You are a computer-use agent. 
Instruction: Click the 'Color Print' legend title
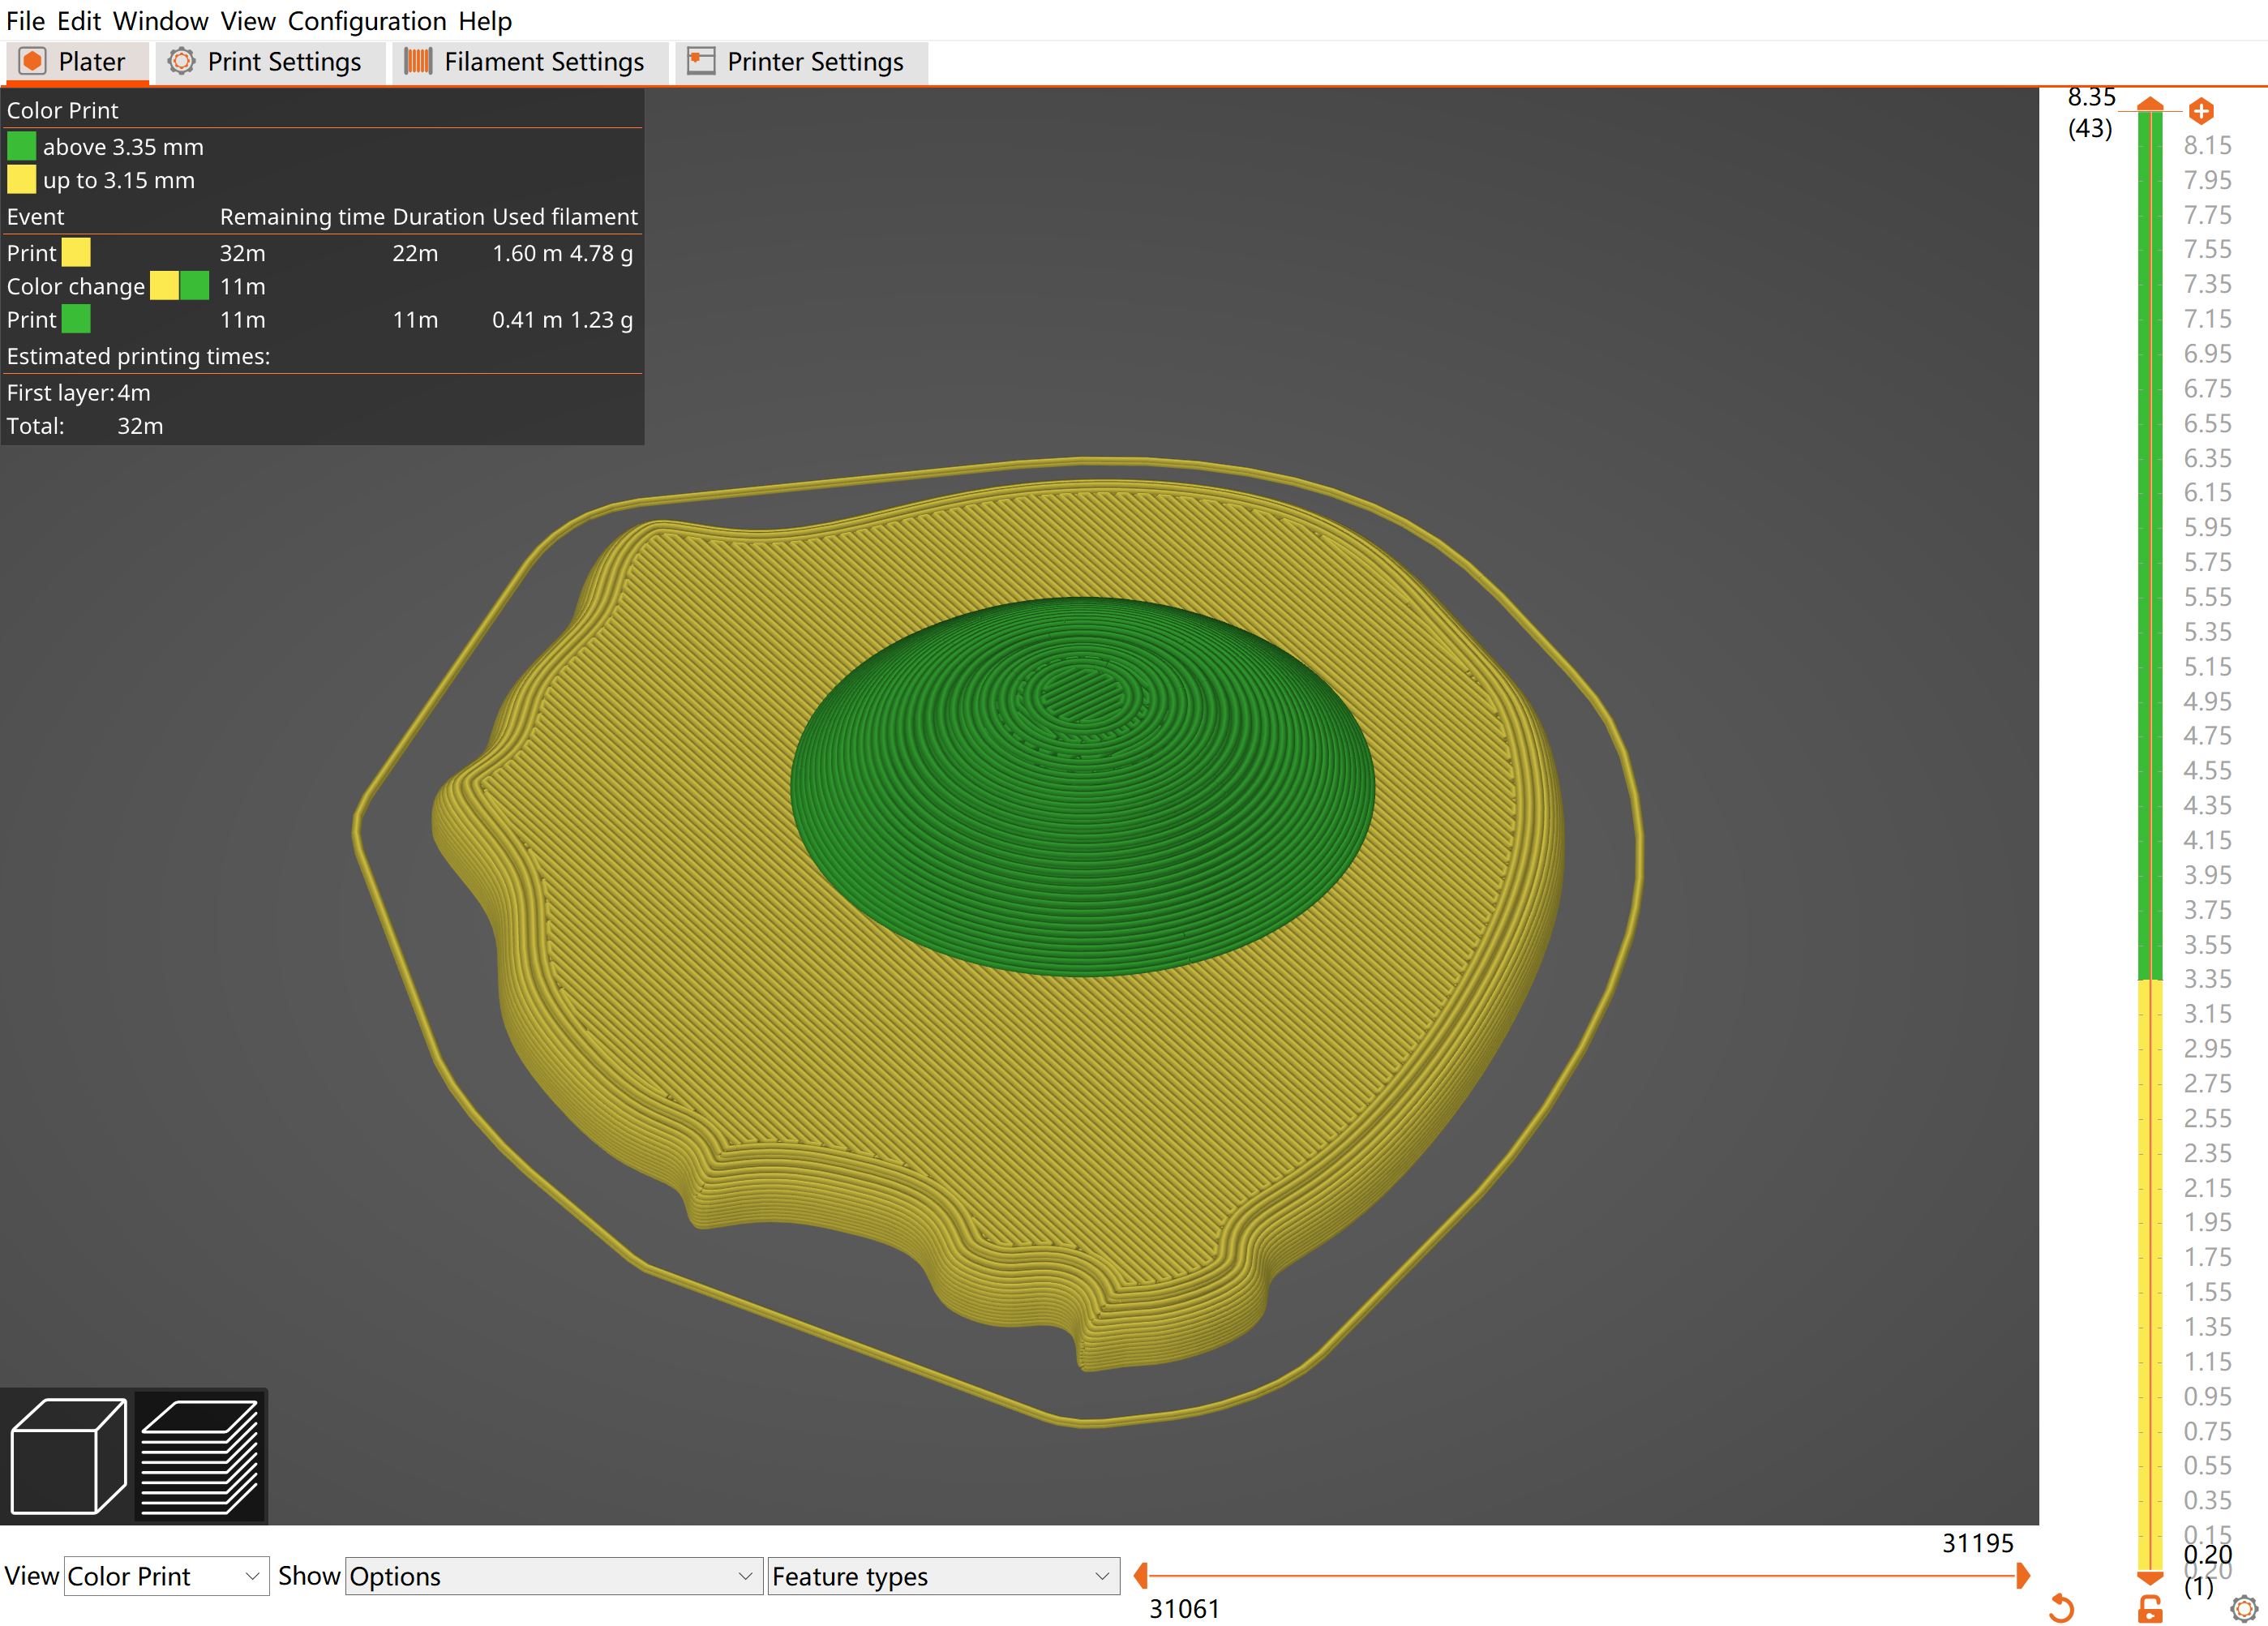click(x=62, y=110)
